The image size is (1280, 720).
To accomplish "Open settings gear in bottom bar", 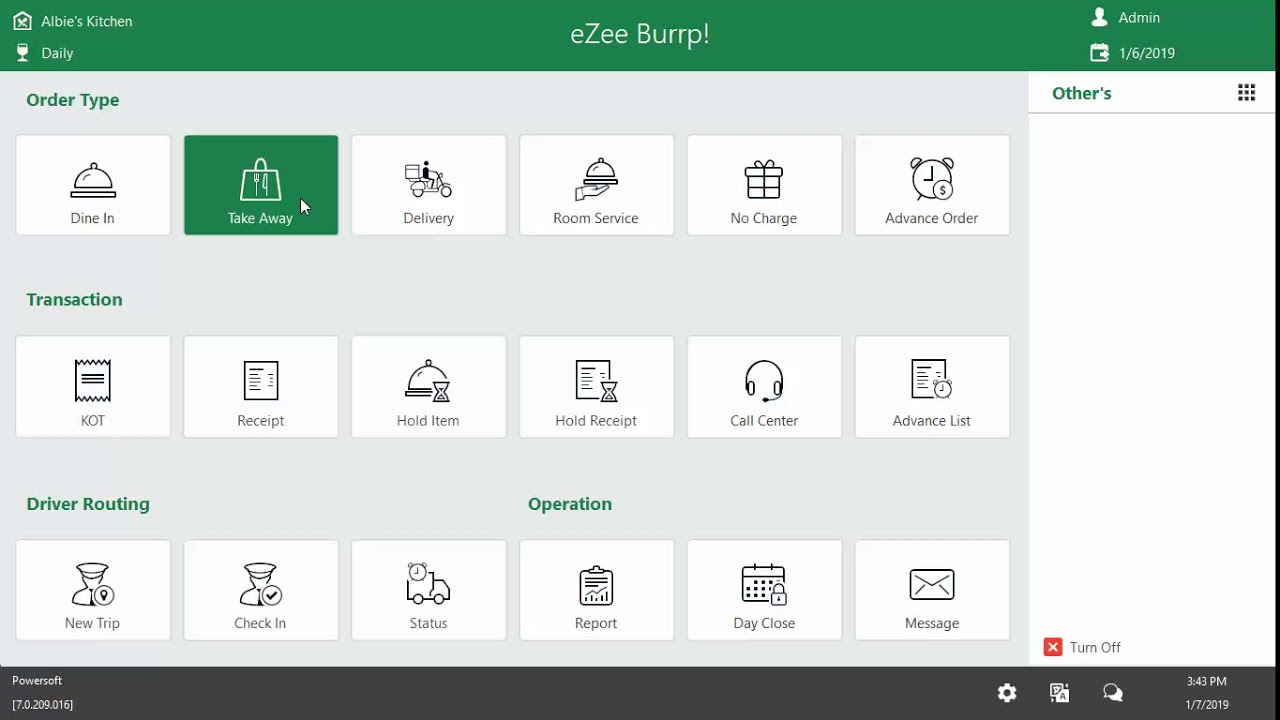I will pyautogui.click(x=1007, y=693).
